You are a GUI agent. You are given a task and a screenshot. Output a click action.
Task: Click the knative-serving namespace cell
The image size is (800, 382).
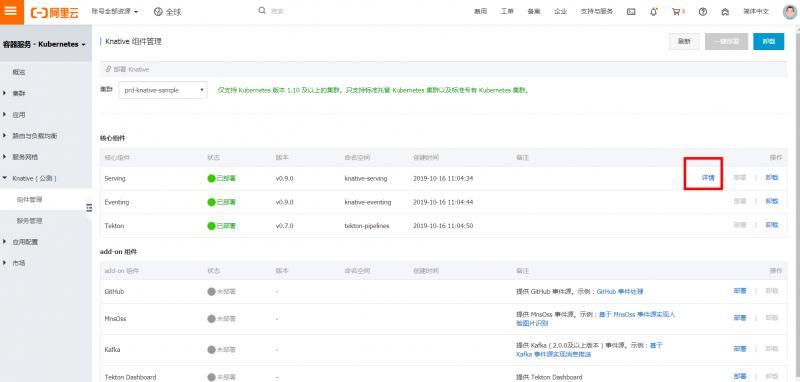point(366,179)
